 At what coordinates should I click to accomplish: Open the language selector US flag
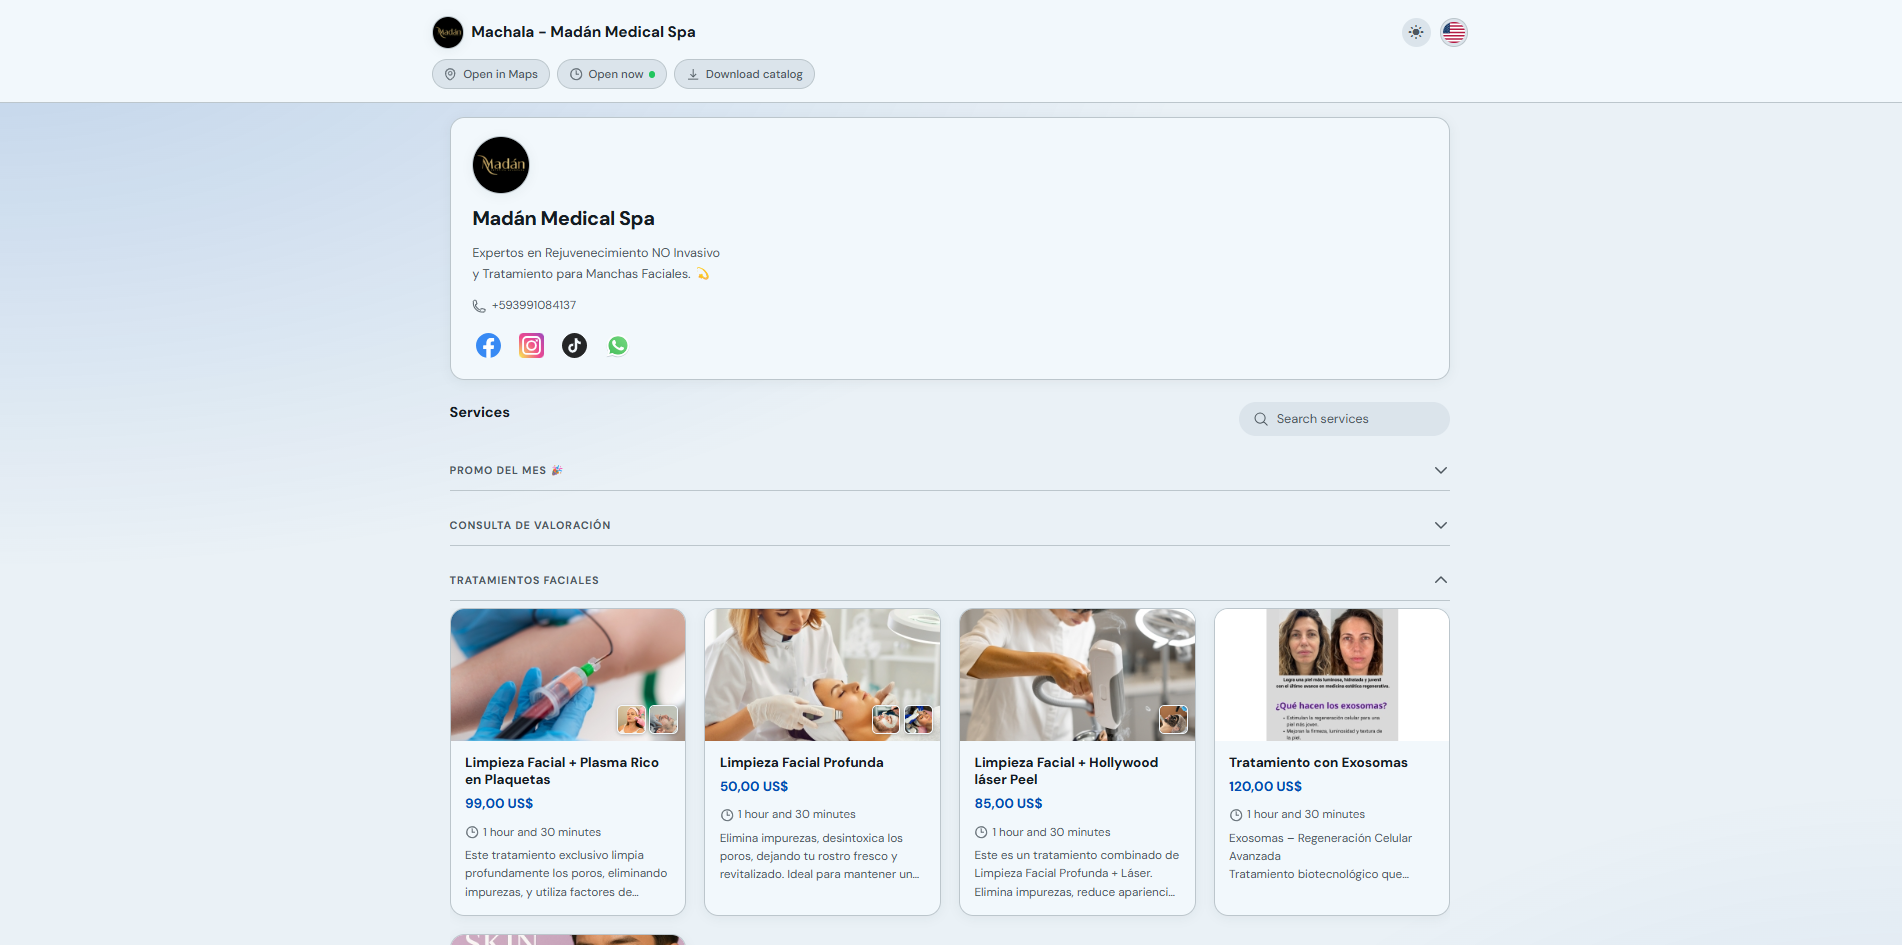coord(1454,32)
